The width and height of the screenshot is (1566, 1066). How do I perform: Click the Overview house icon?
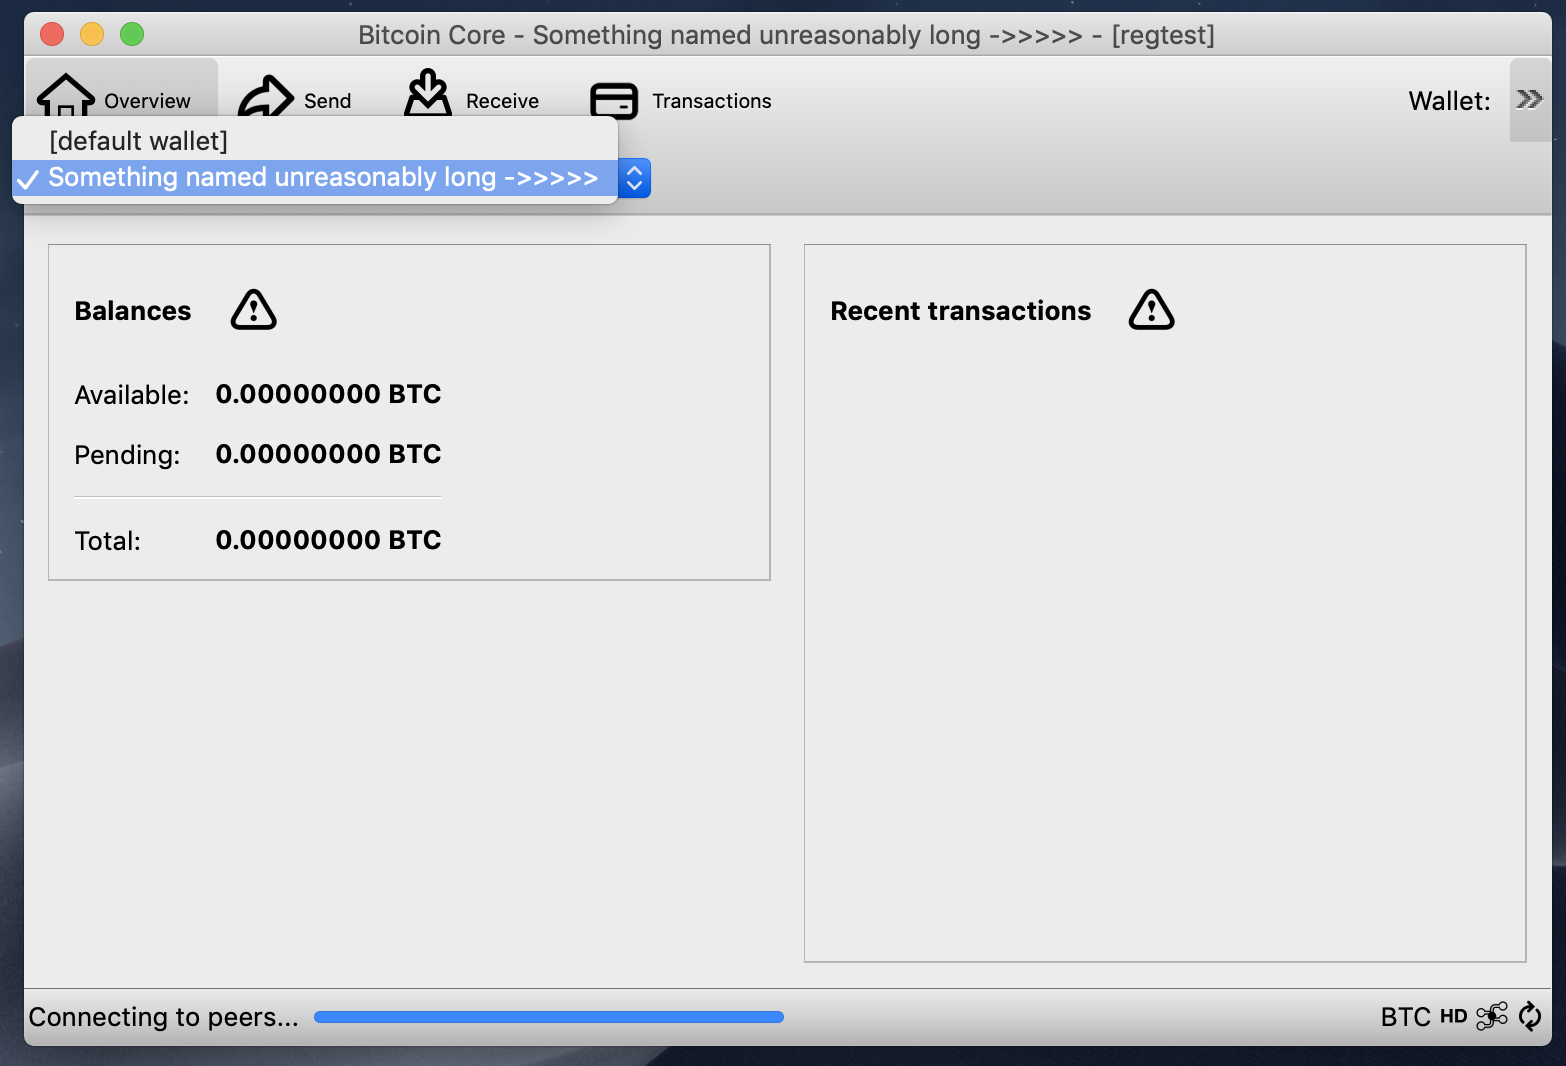tap(66, 96)
